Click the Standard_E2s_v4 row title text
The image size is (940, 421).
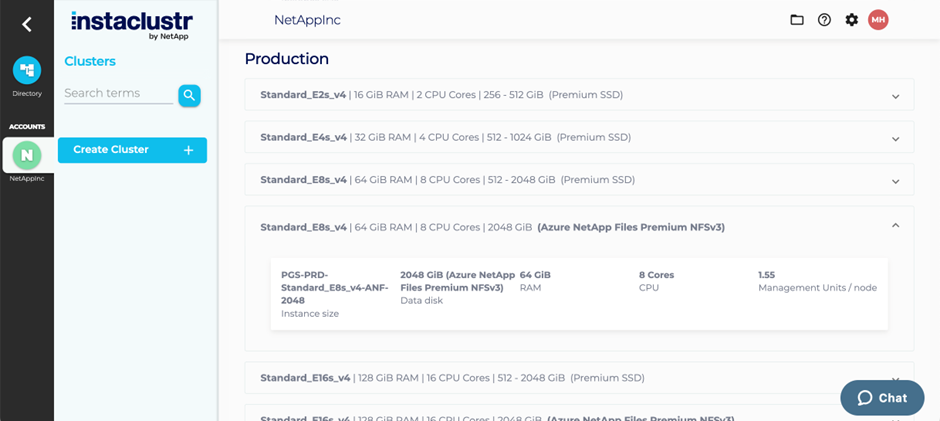tap(303, 95)
